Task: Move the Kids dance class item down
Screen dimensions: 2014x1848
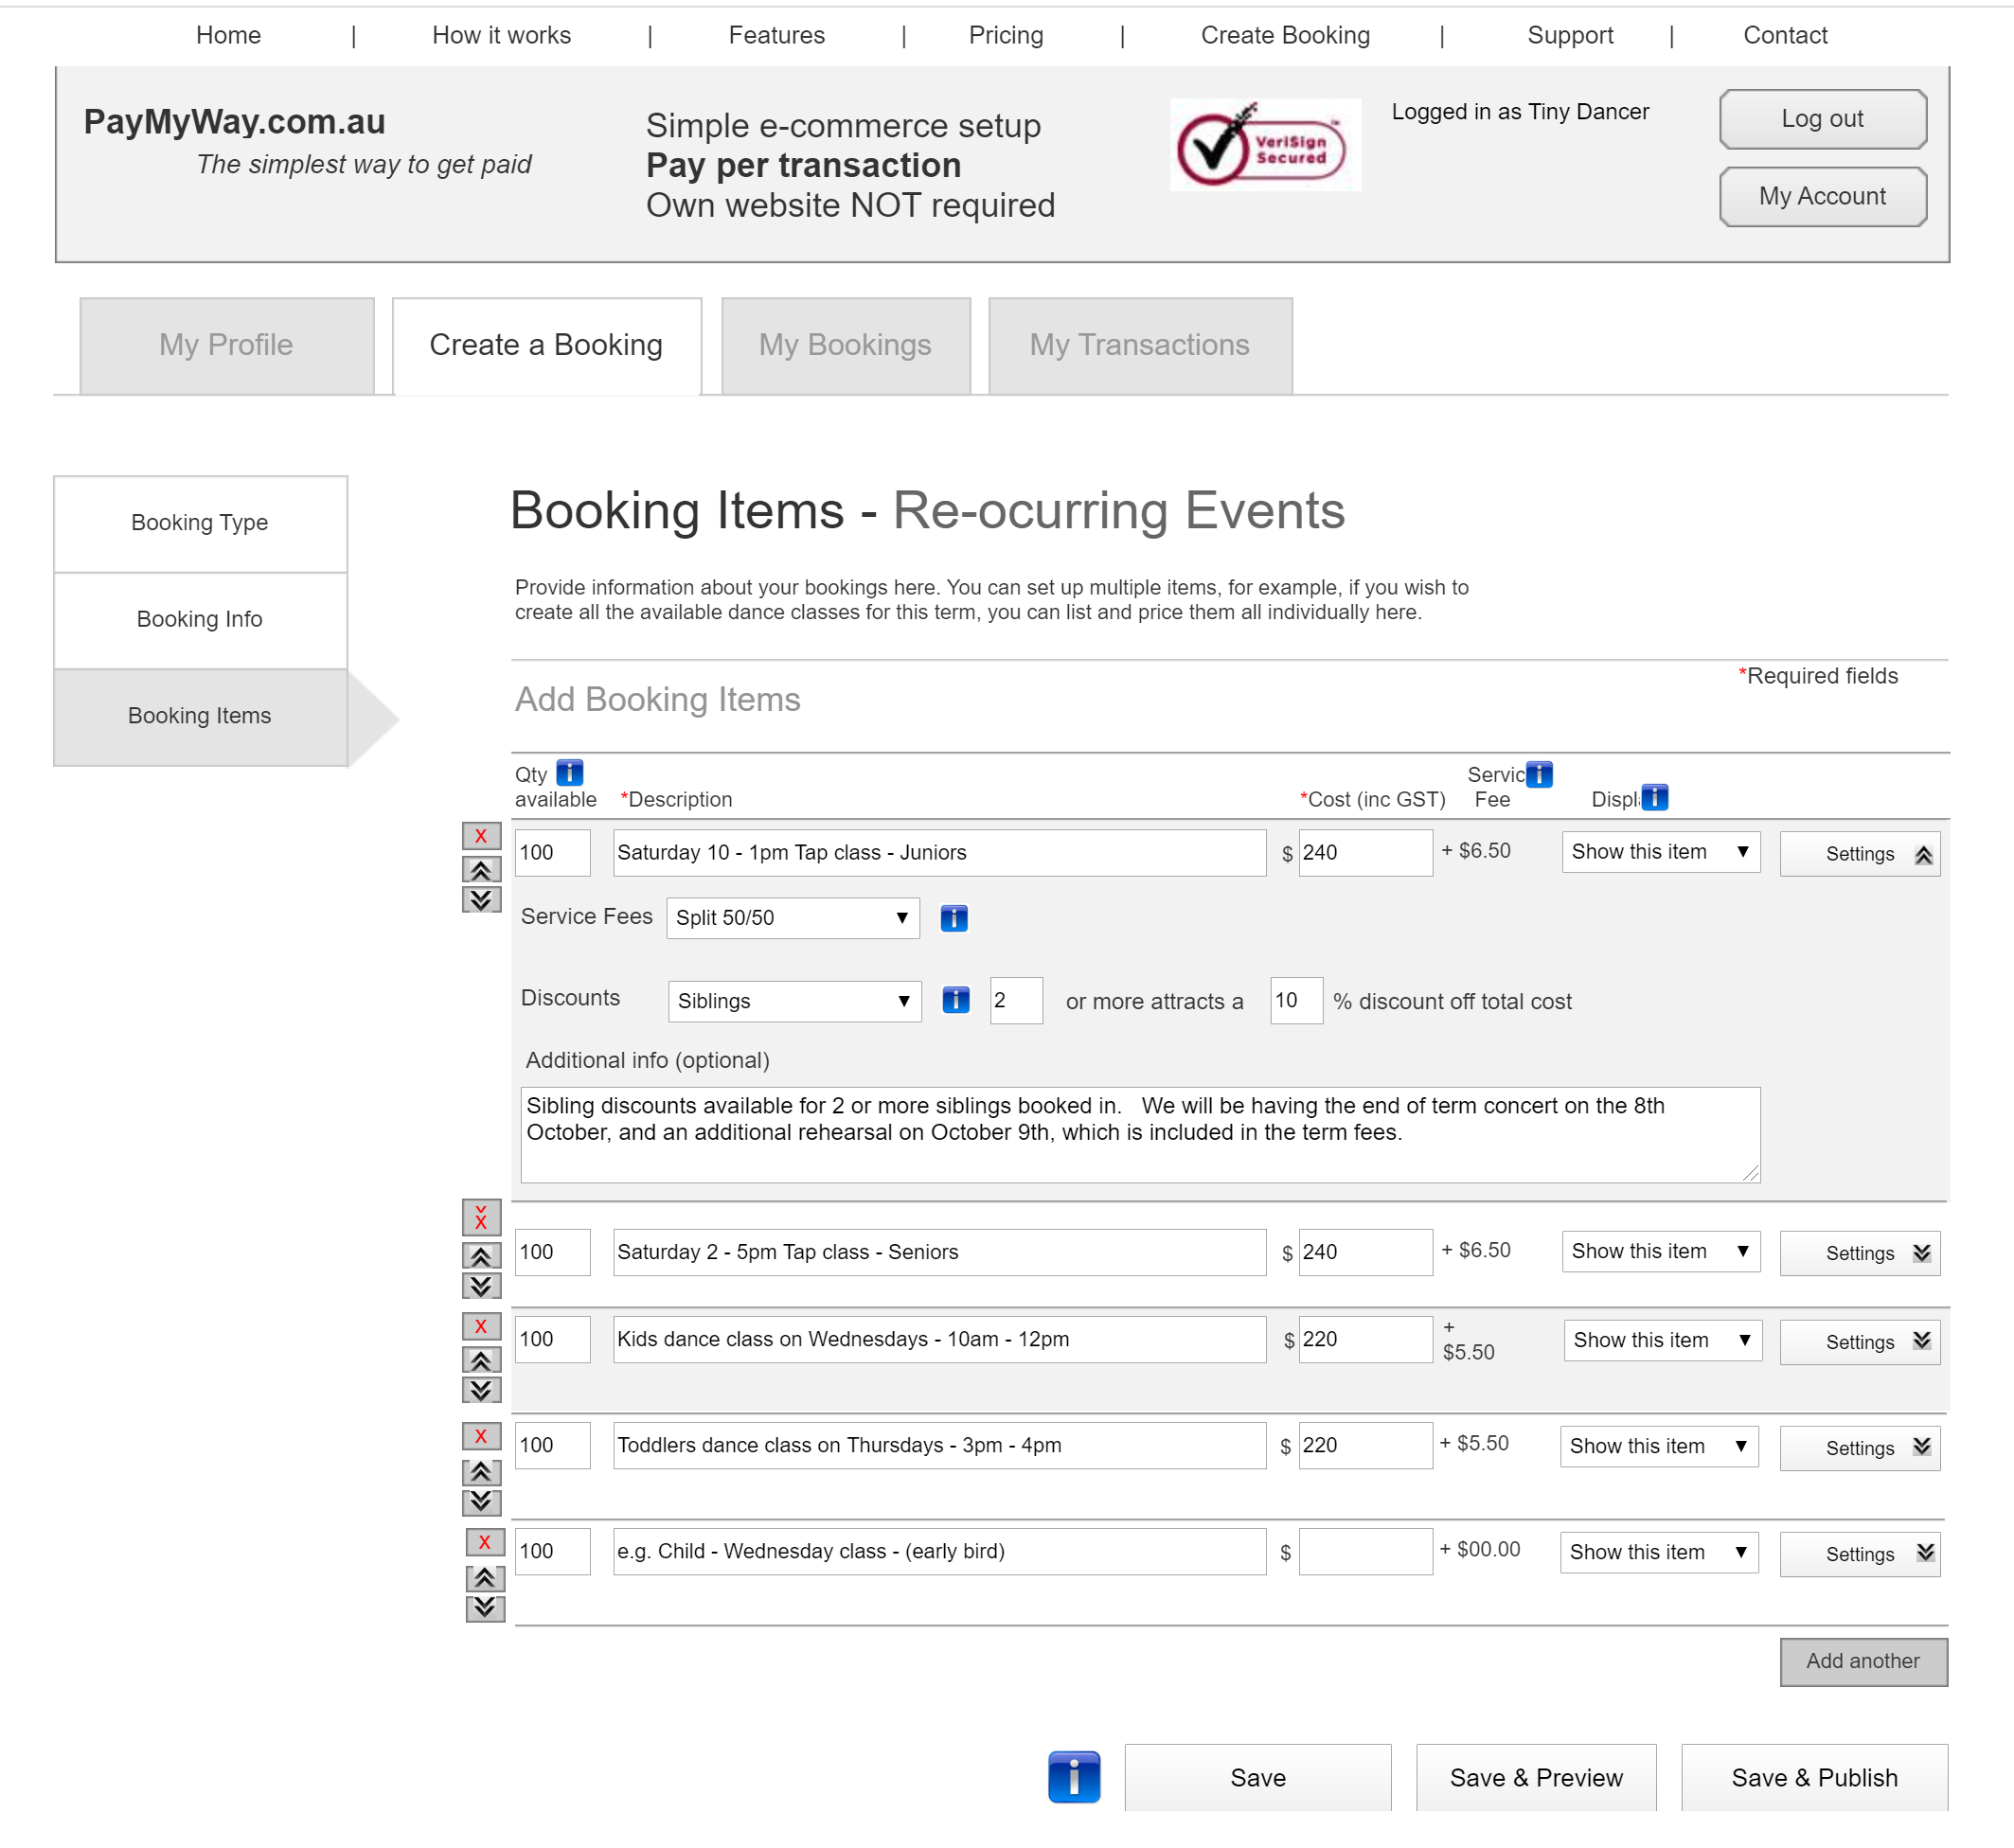Action: 481,1390
